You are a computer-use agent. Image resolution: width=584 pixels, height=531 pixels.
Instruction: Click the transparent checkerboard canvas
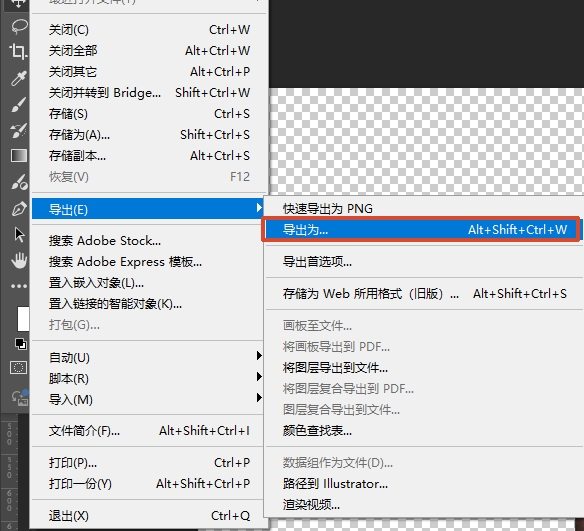tap(426, 142)
